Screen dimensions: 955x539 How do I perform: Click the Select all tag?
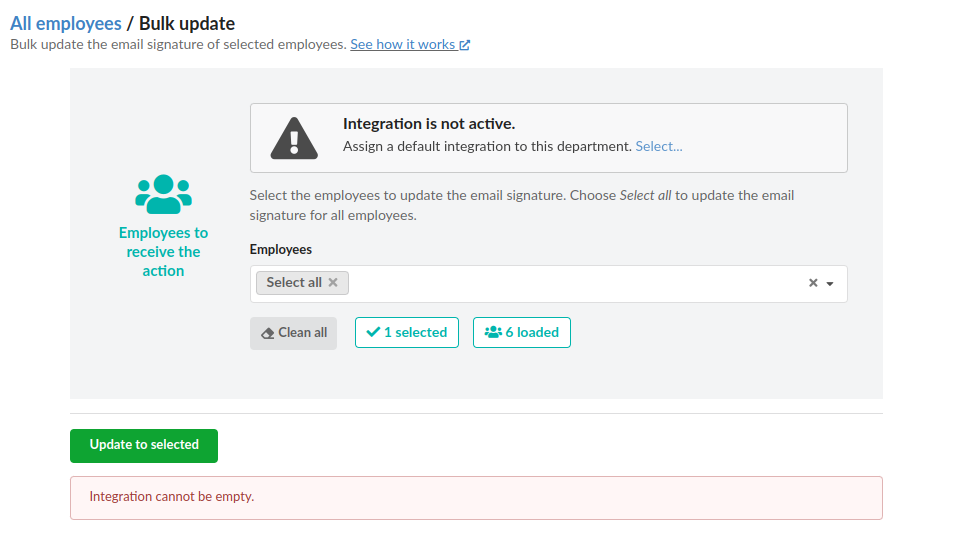(294, 283)
